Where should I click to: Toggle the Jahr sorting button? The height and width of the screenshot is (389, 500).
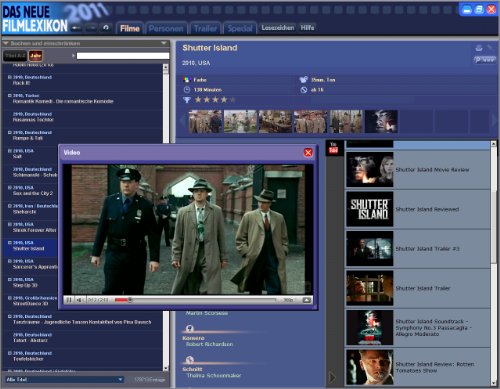click(35, 56)
